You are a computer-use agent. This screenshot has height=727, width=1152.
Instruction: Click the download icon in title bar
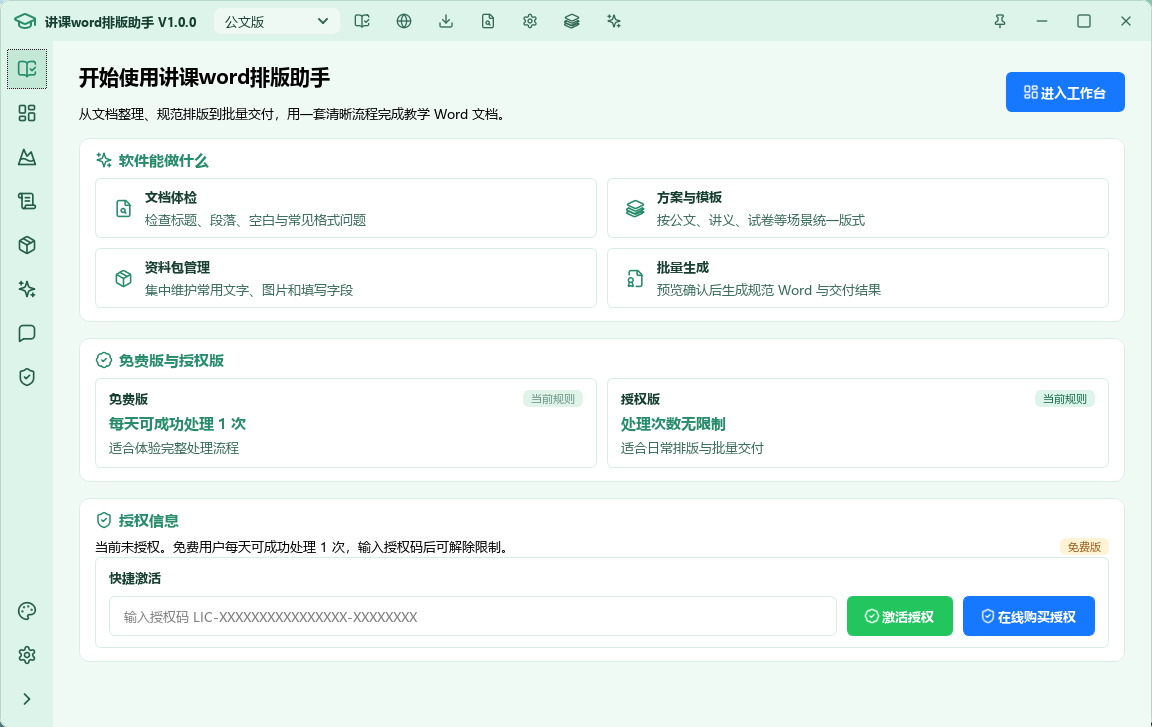tap(446, 21)
